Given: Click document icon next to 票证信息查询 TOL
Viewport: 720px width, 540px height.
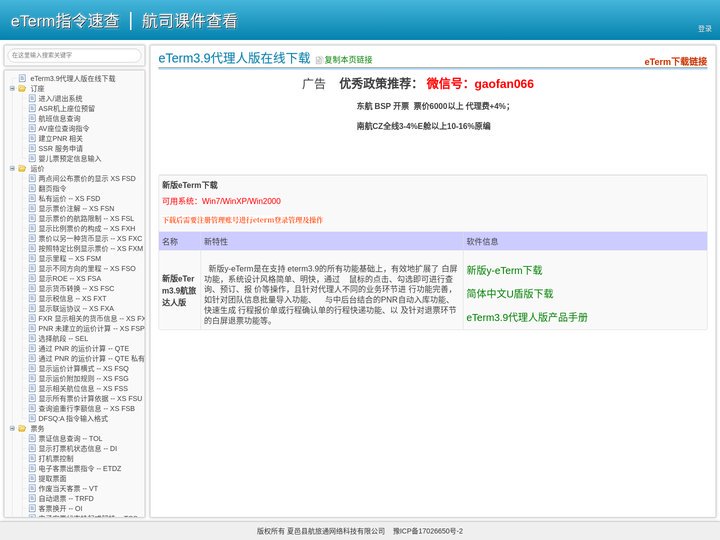Looking at the screenshot, I should click(32, 439).
